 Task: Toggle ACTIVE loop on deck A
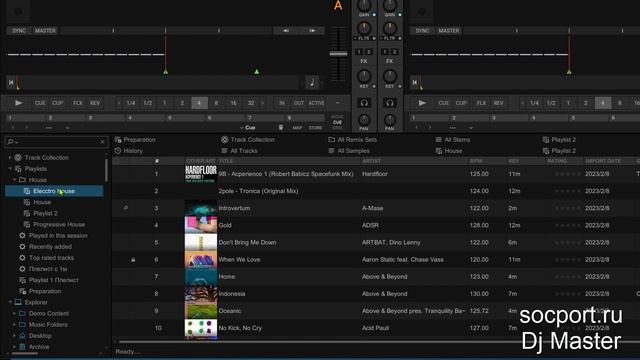point(316,103)
